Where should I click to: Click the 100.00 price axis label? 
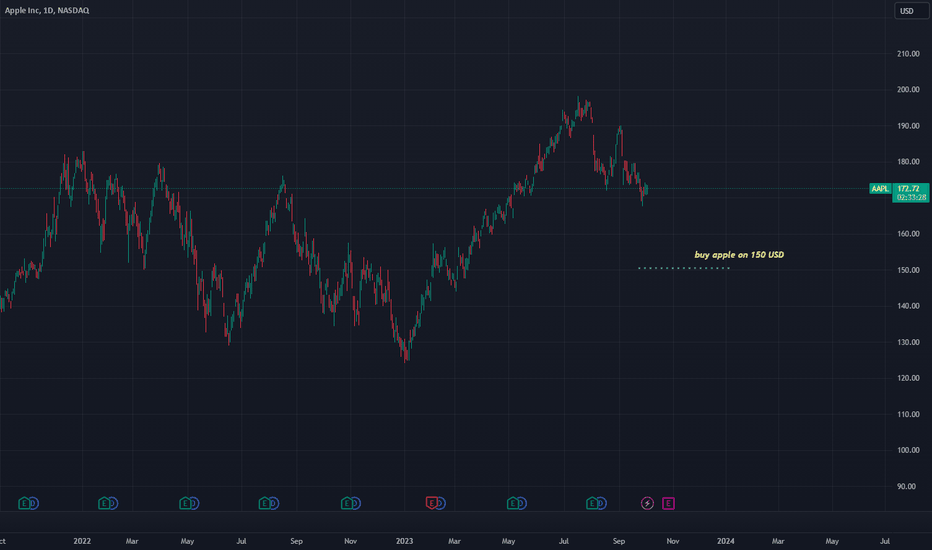click(x=908, y=450)
